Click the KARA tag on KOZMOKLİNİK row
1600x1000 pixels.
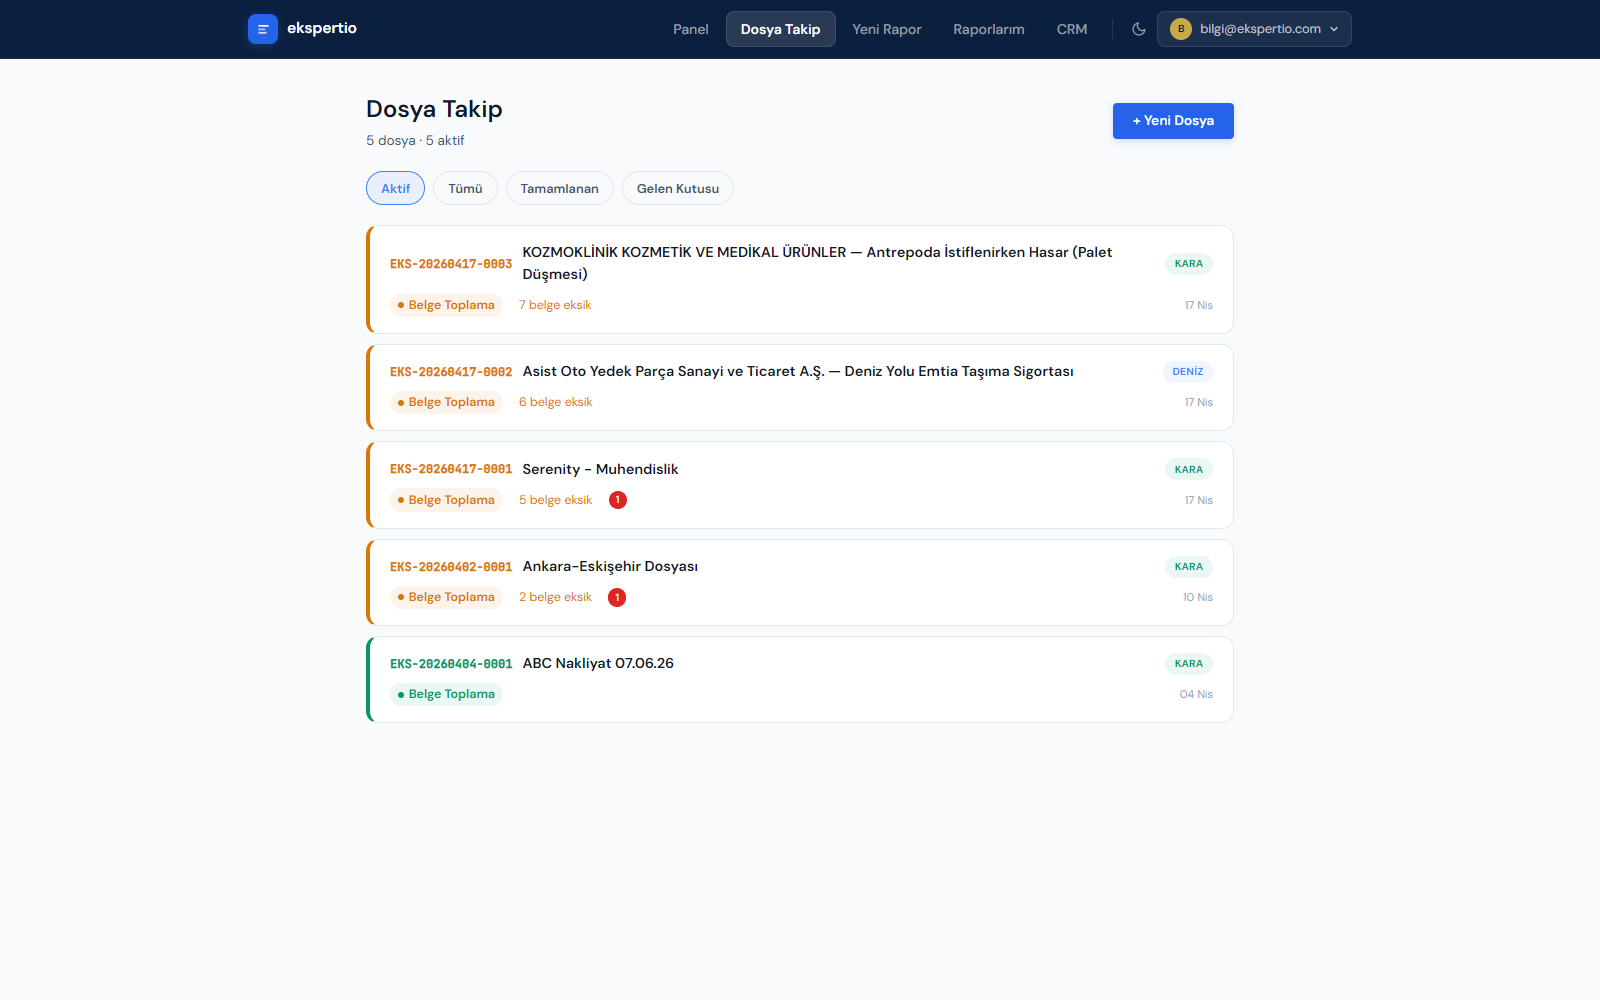pos(1188,264)
